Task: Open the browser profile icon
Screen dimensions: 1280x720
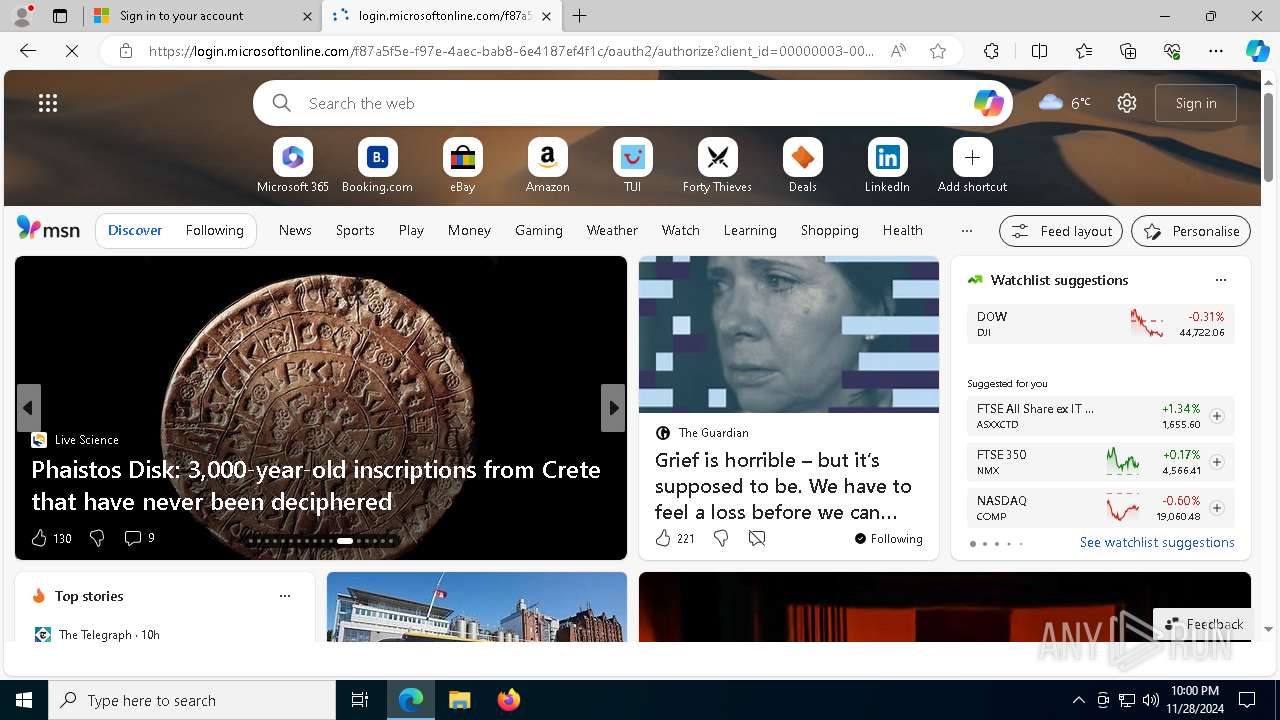Action: 22,16
